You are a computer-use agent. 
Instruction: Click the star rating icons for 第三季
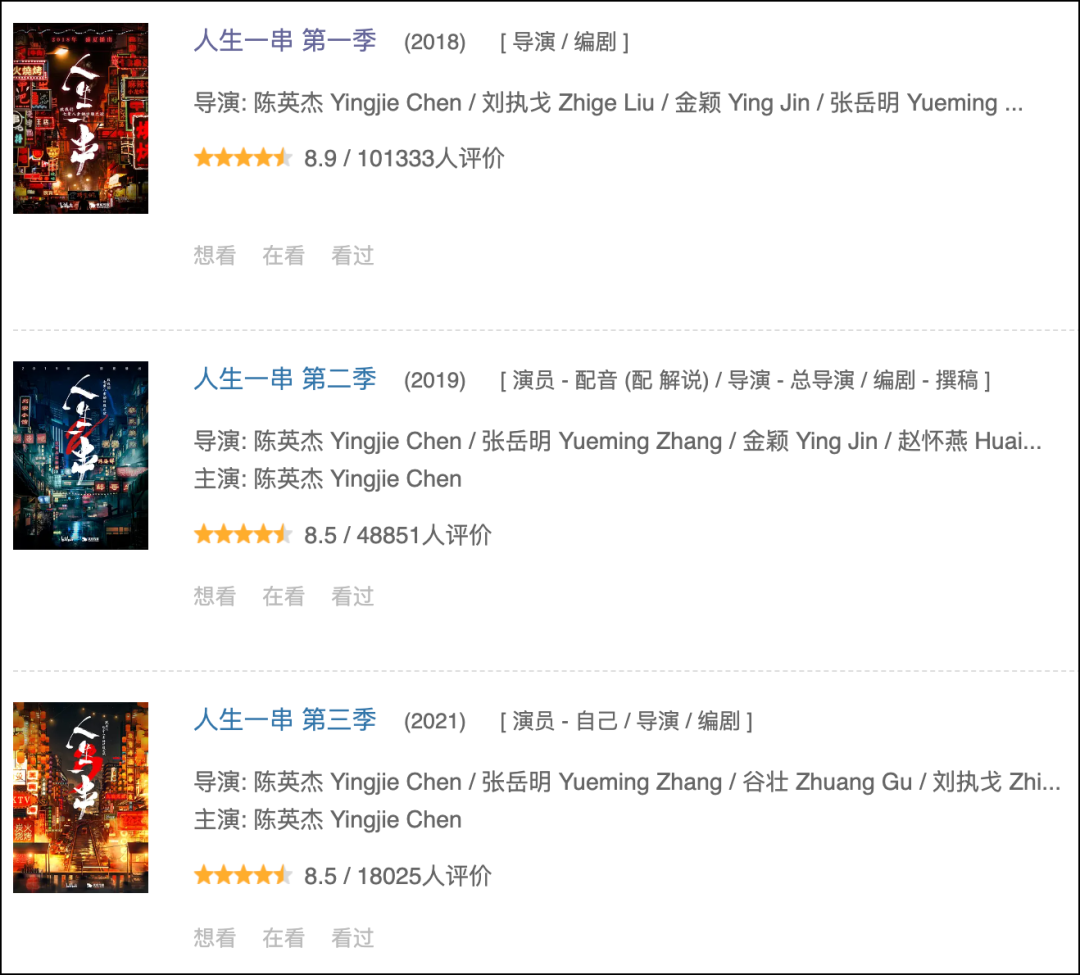243,876
